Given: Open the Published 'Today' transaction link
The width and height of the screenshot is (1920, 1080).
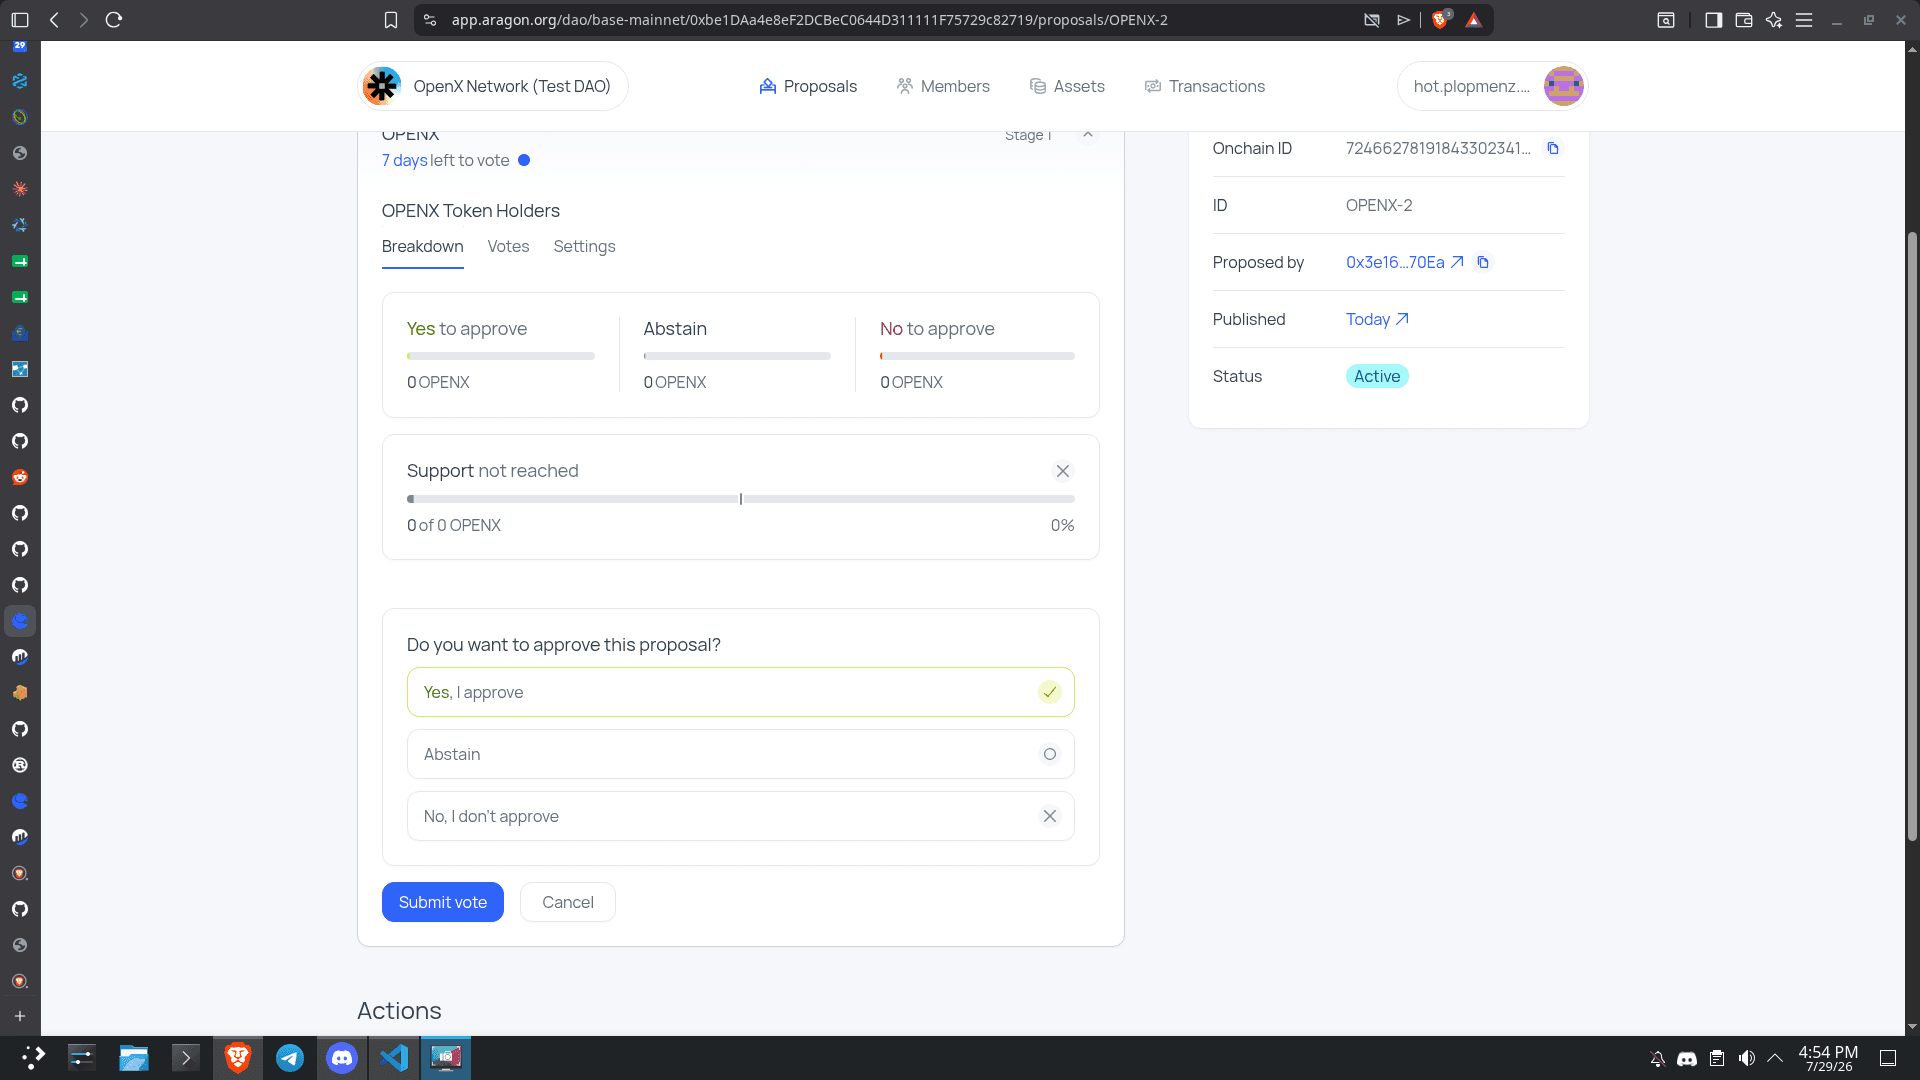Looking at the screenshot, I should coord(1377,319).
